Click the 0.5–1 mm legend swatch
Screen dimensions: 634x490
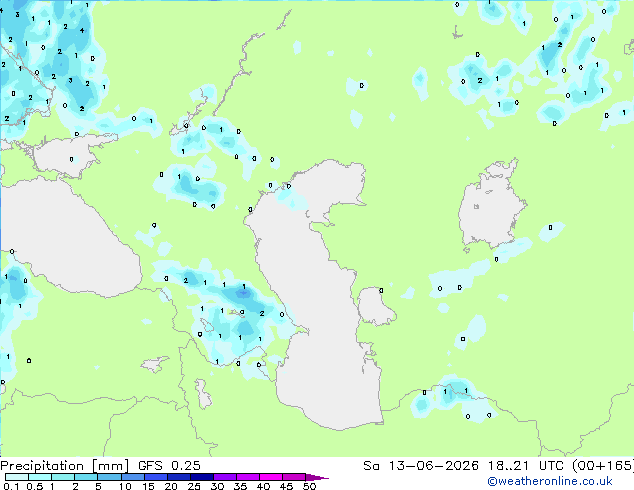point(40,477)
